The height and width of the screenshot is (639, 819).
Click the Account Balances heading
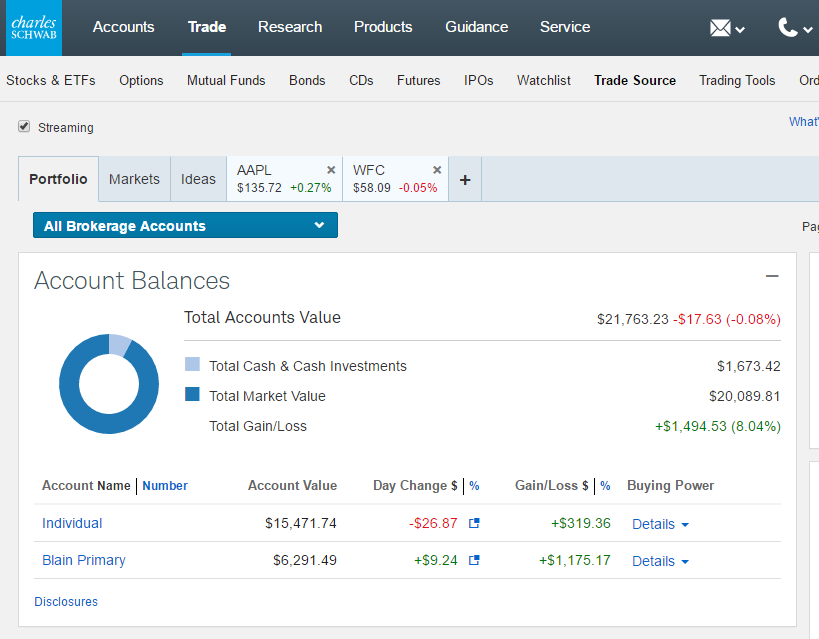tap(132, 281)
